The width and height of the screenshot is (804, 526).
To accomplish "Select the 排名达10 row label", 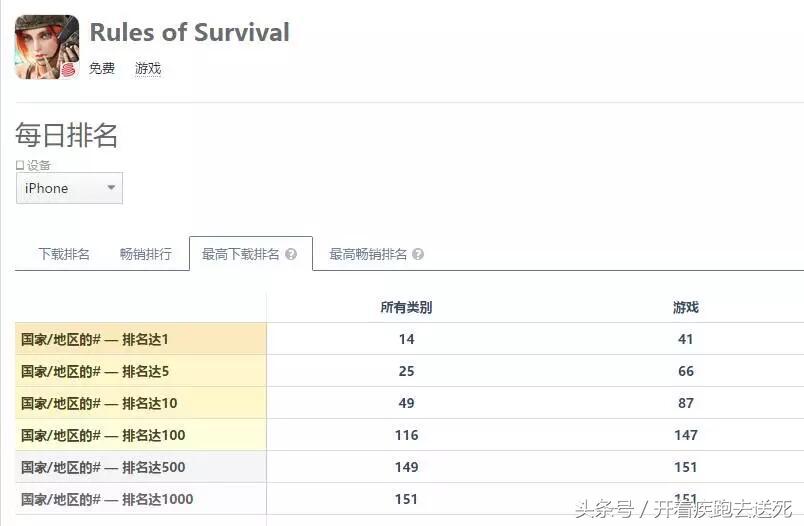I will pyautogui.click(x=99, y=403).
